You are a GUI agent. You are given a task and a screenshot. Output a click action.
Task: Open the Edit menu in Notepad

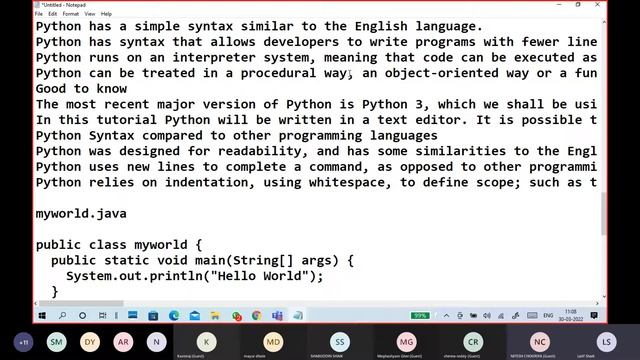pos(53,14)
